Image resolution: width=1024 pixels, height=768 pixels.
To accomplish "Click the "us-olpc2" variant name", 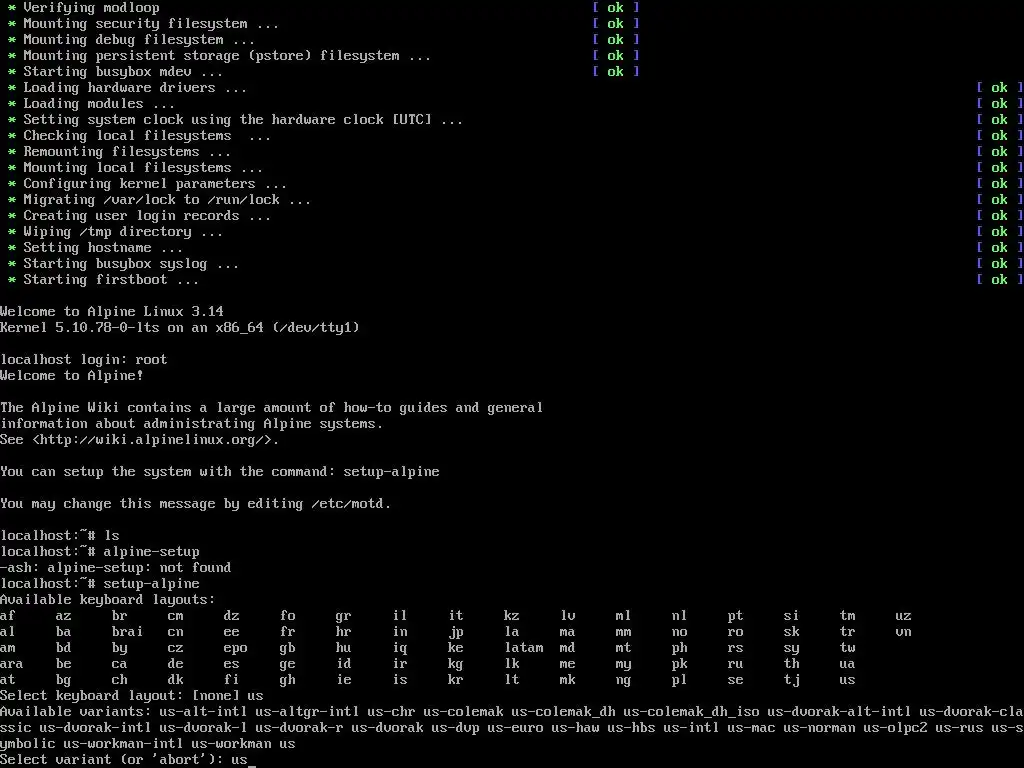I will [x=895, y=728].
